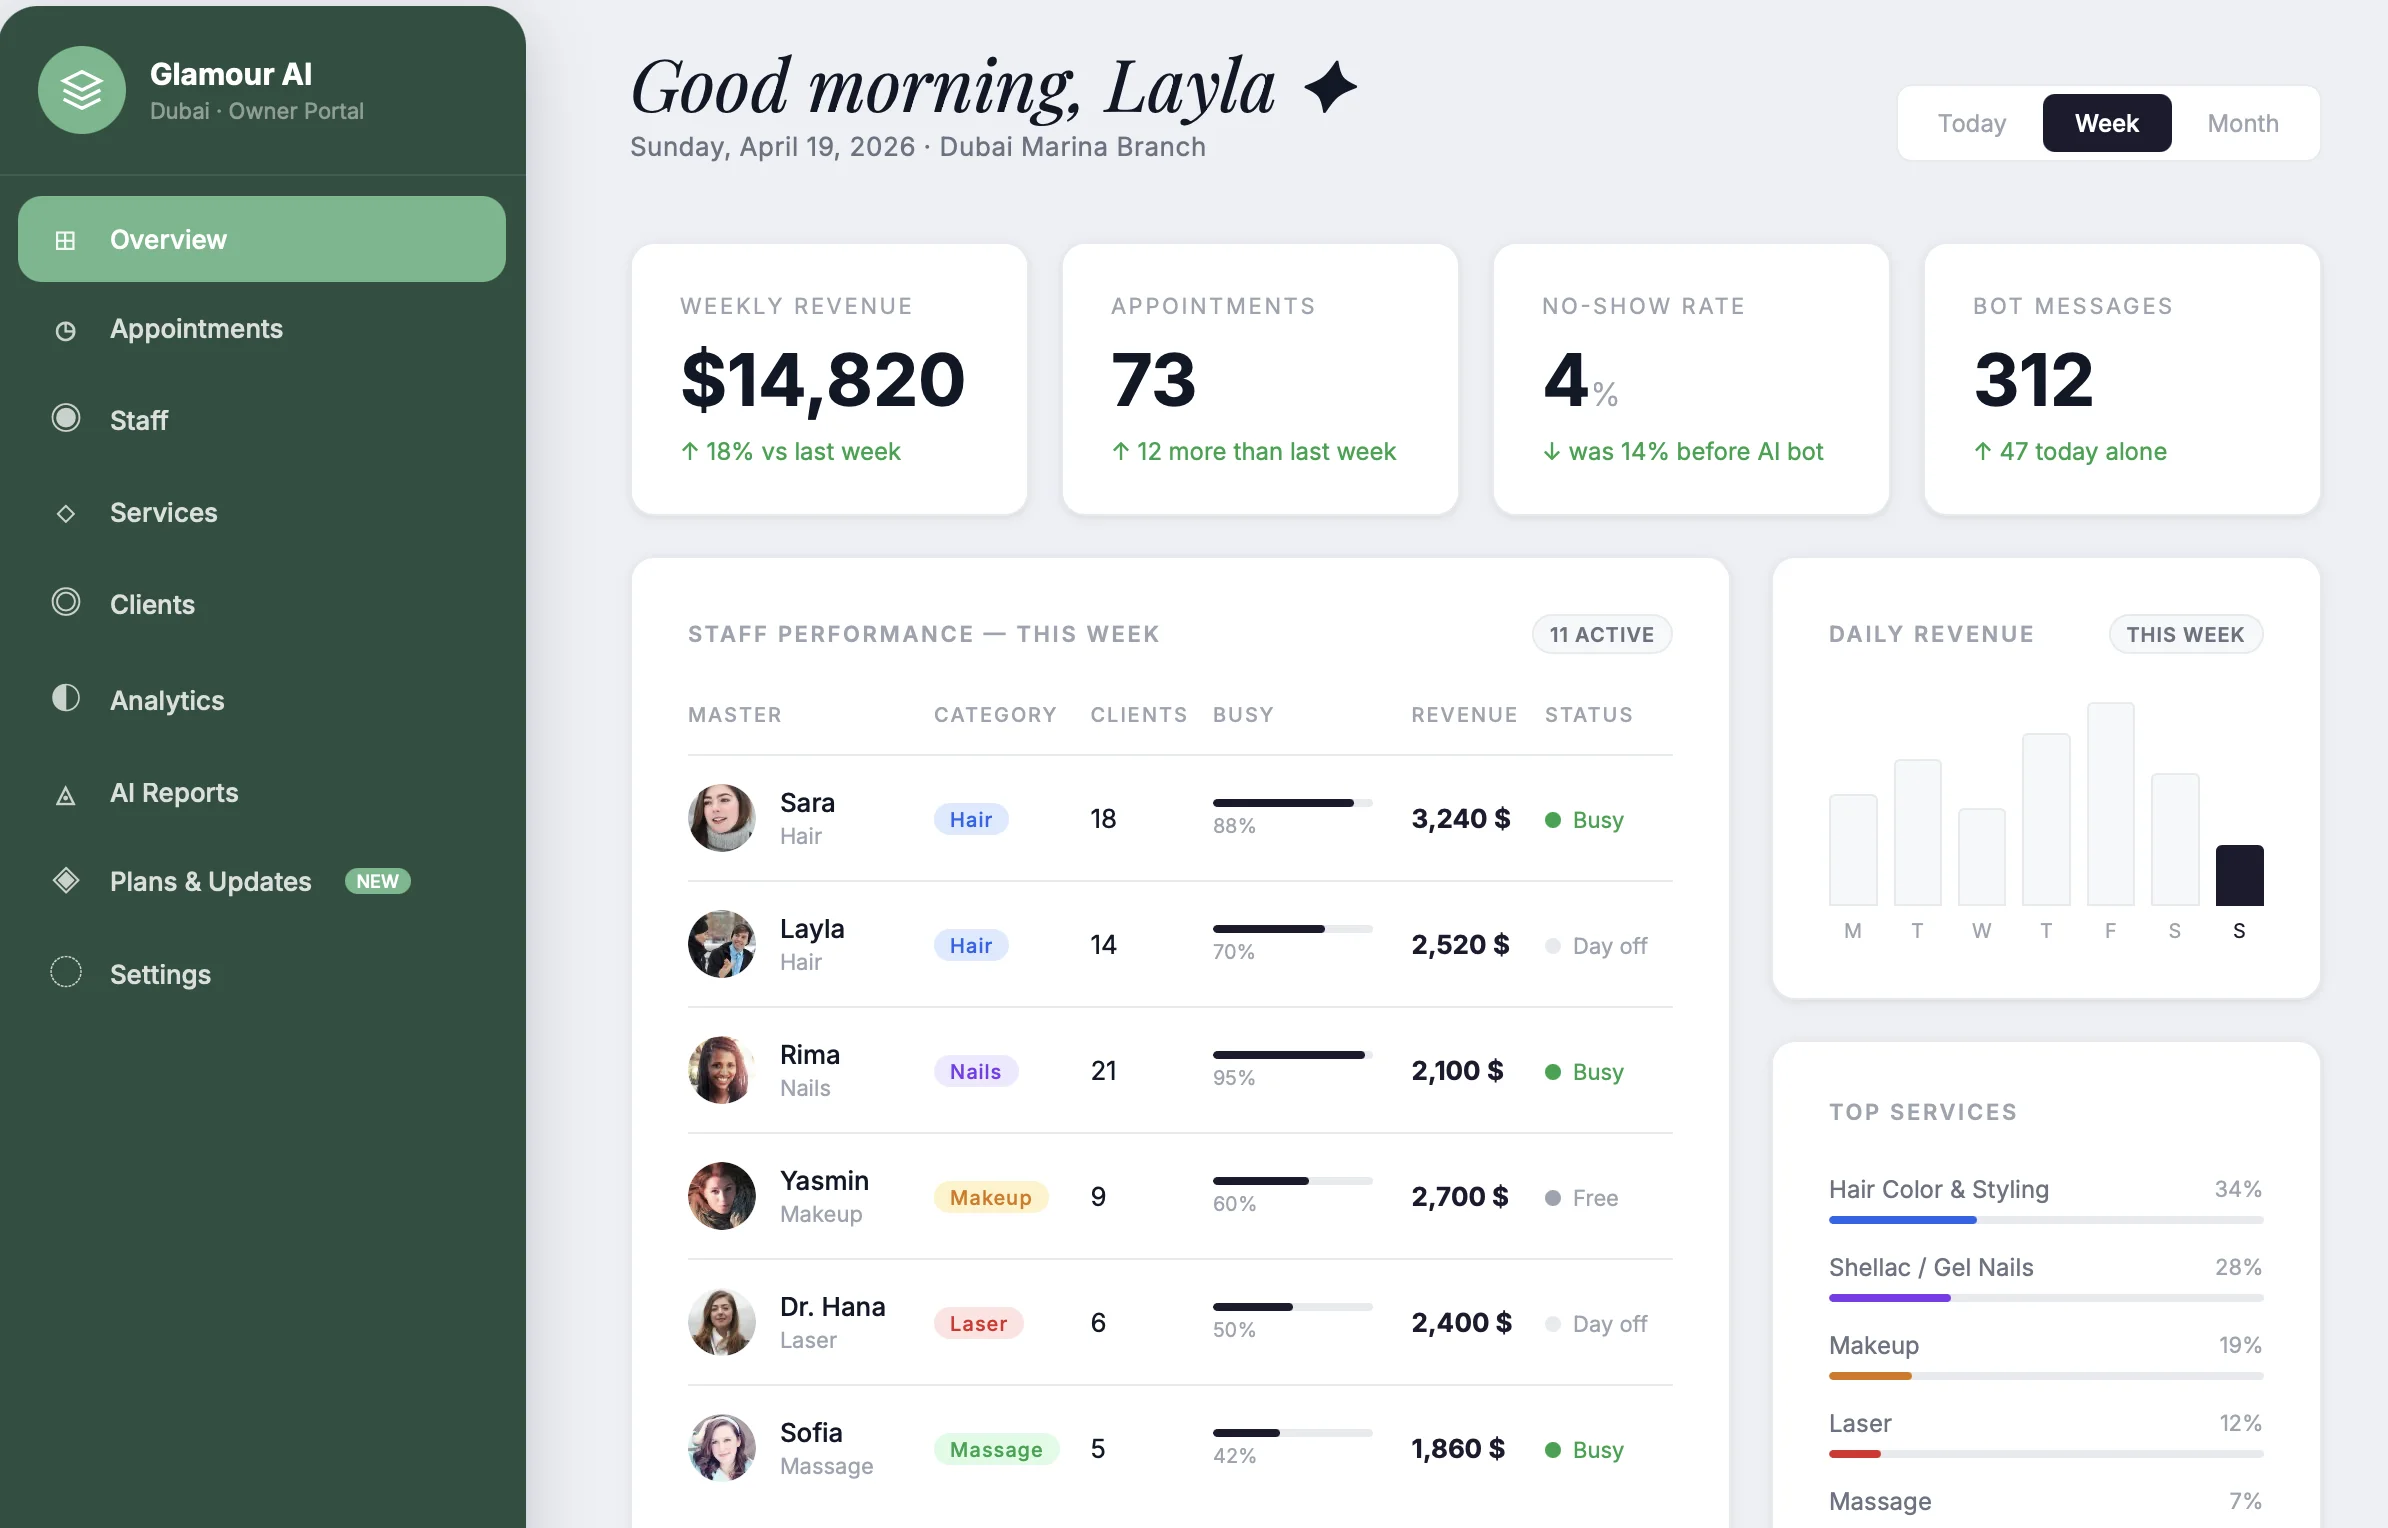
Task: Go to Analytics
Action: pos(262,700)
